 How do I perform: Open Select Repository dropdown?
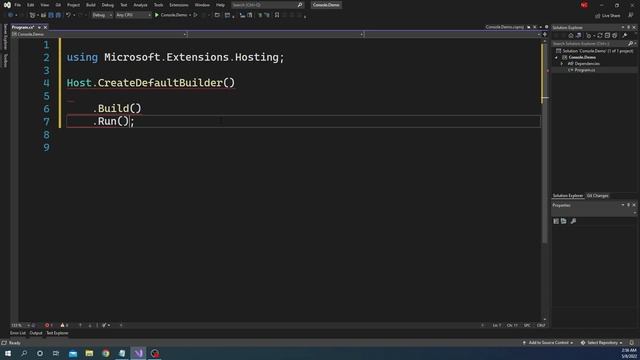pos(602,343)
